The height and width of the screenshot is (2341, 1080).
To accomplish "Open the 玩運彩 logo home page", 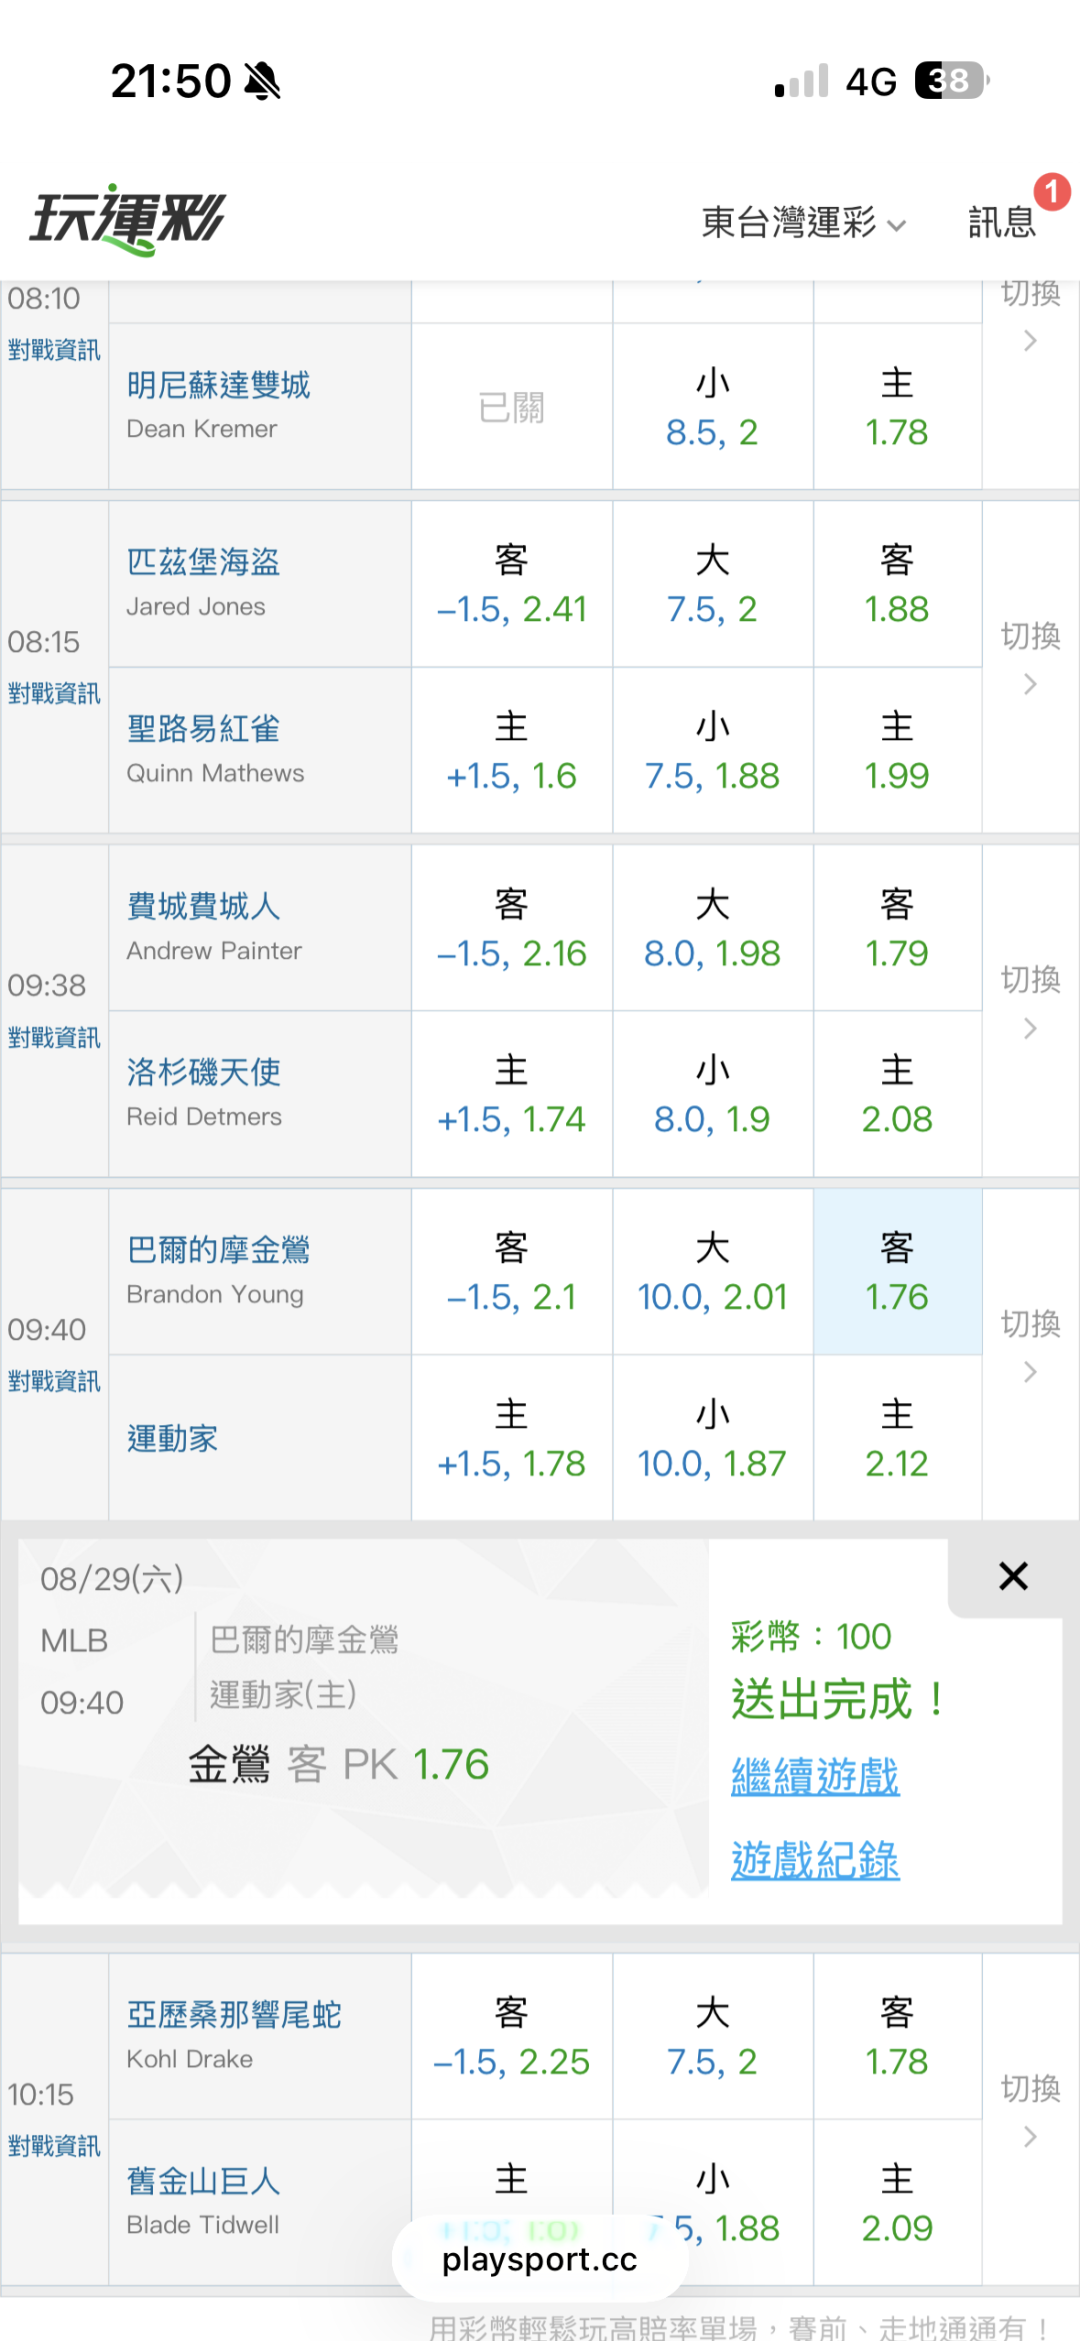I will click(x=128, y=220).
